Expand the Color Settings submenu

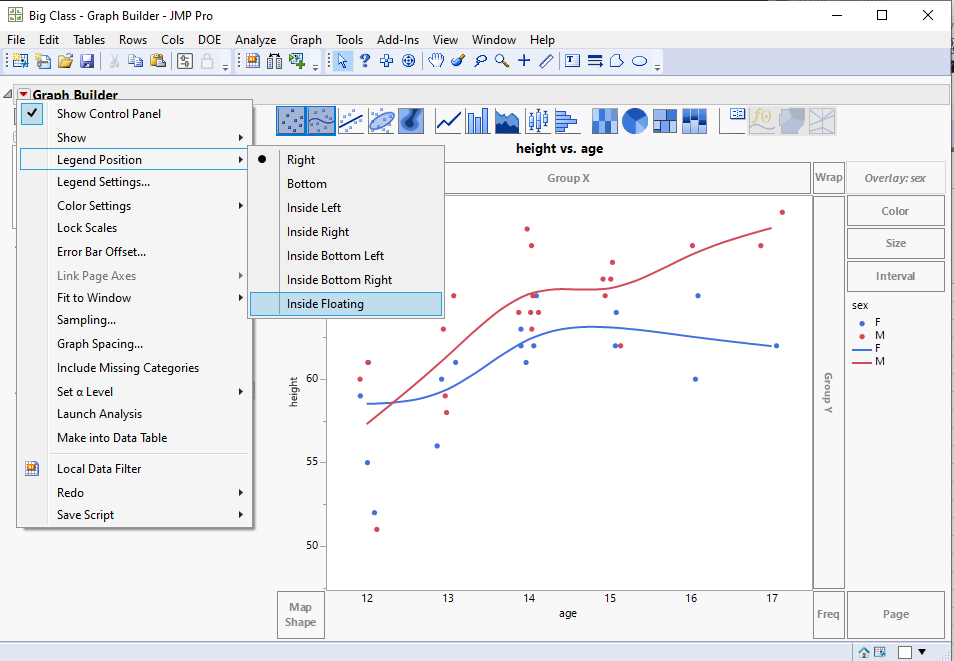point(136,206)
